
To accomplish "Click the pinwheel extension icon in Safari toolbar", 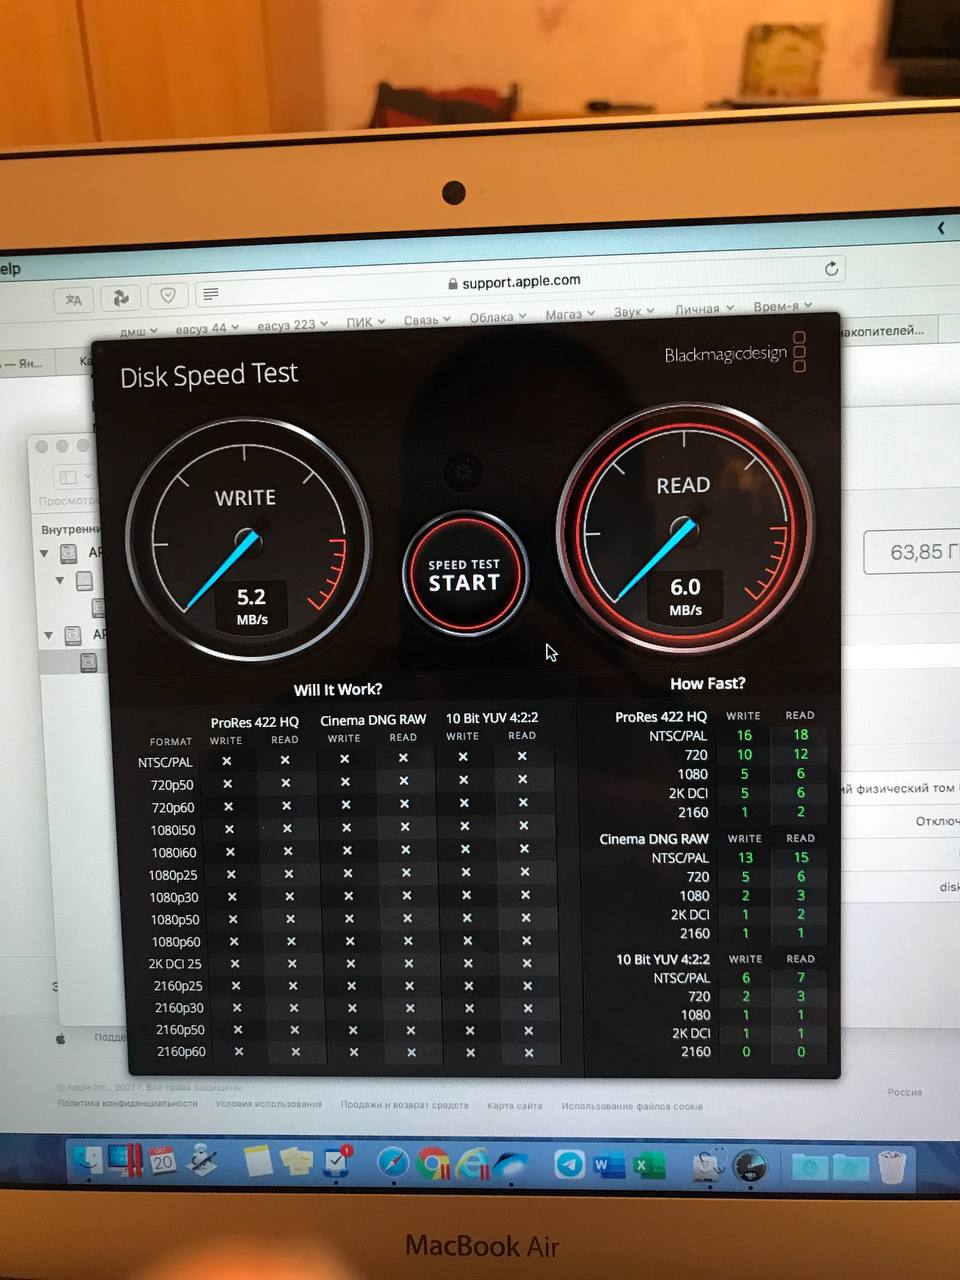I will 121,297.
